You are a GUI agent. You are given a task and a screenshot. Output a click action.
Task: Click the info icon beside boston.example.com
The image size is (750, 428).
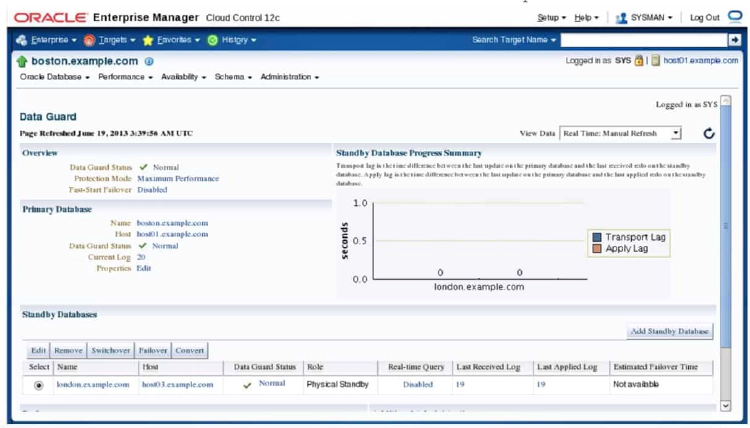[x=149, y=61]
